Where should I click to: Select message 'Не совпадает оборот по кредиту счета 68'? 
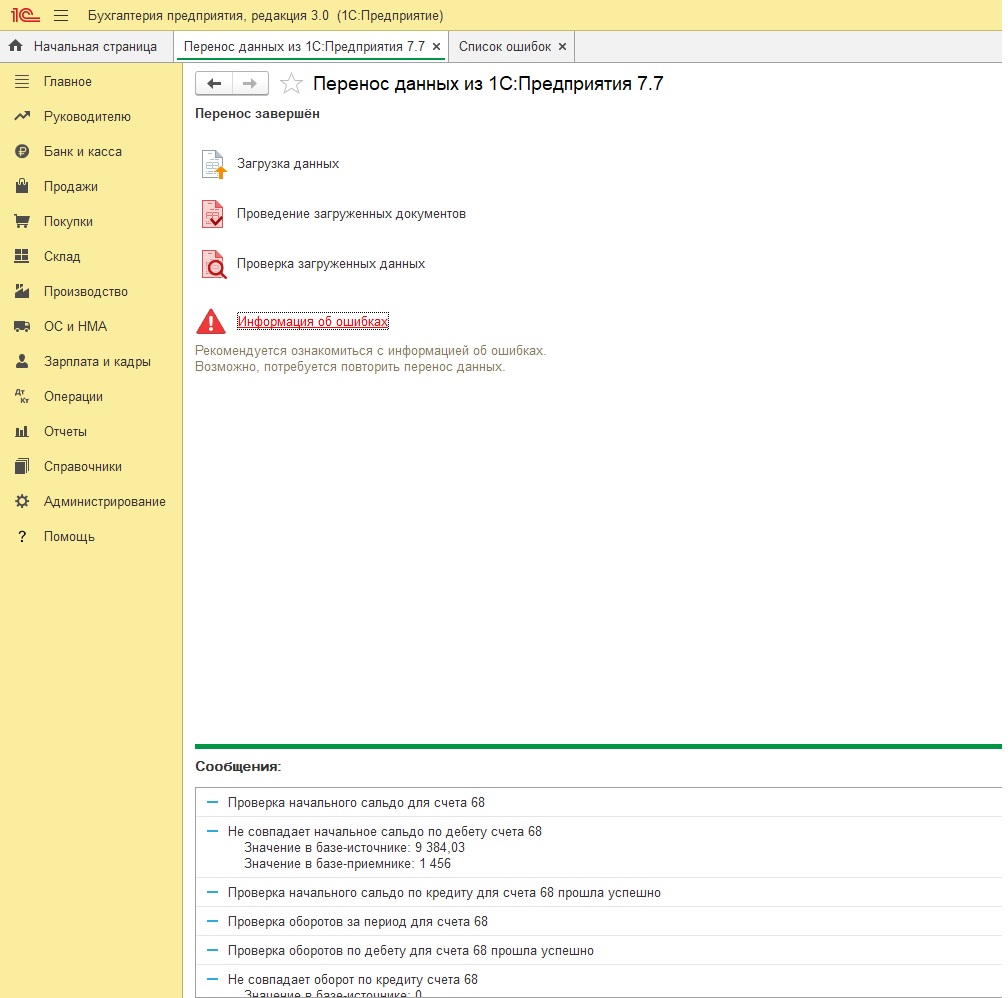(x=598, y=981)
